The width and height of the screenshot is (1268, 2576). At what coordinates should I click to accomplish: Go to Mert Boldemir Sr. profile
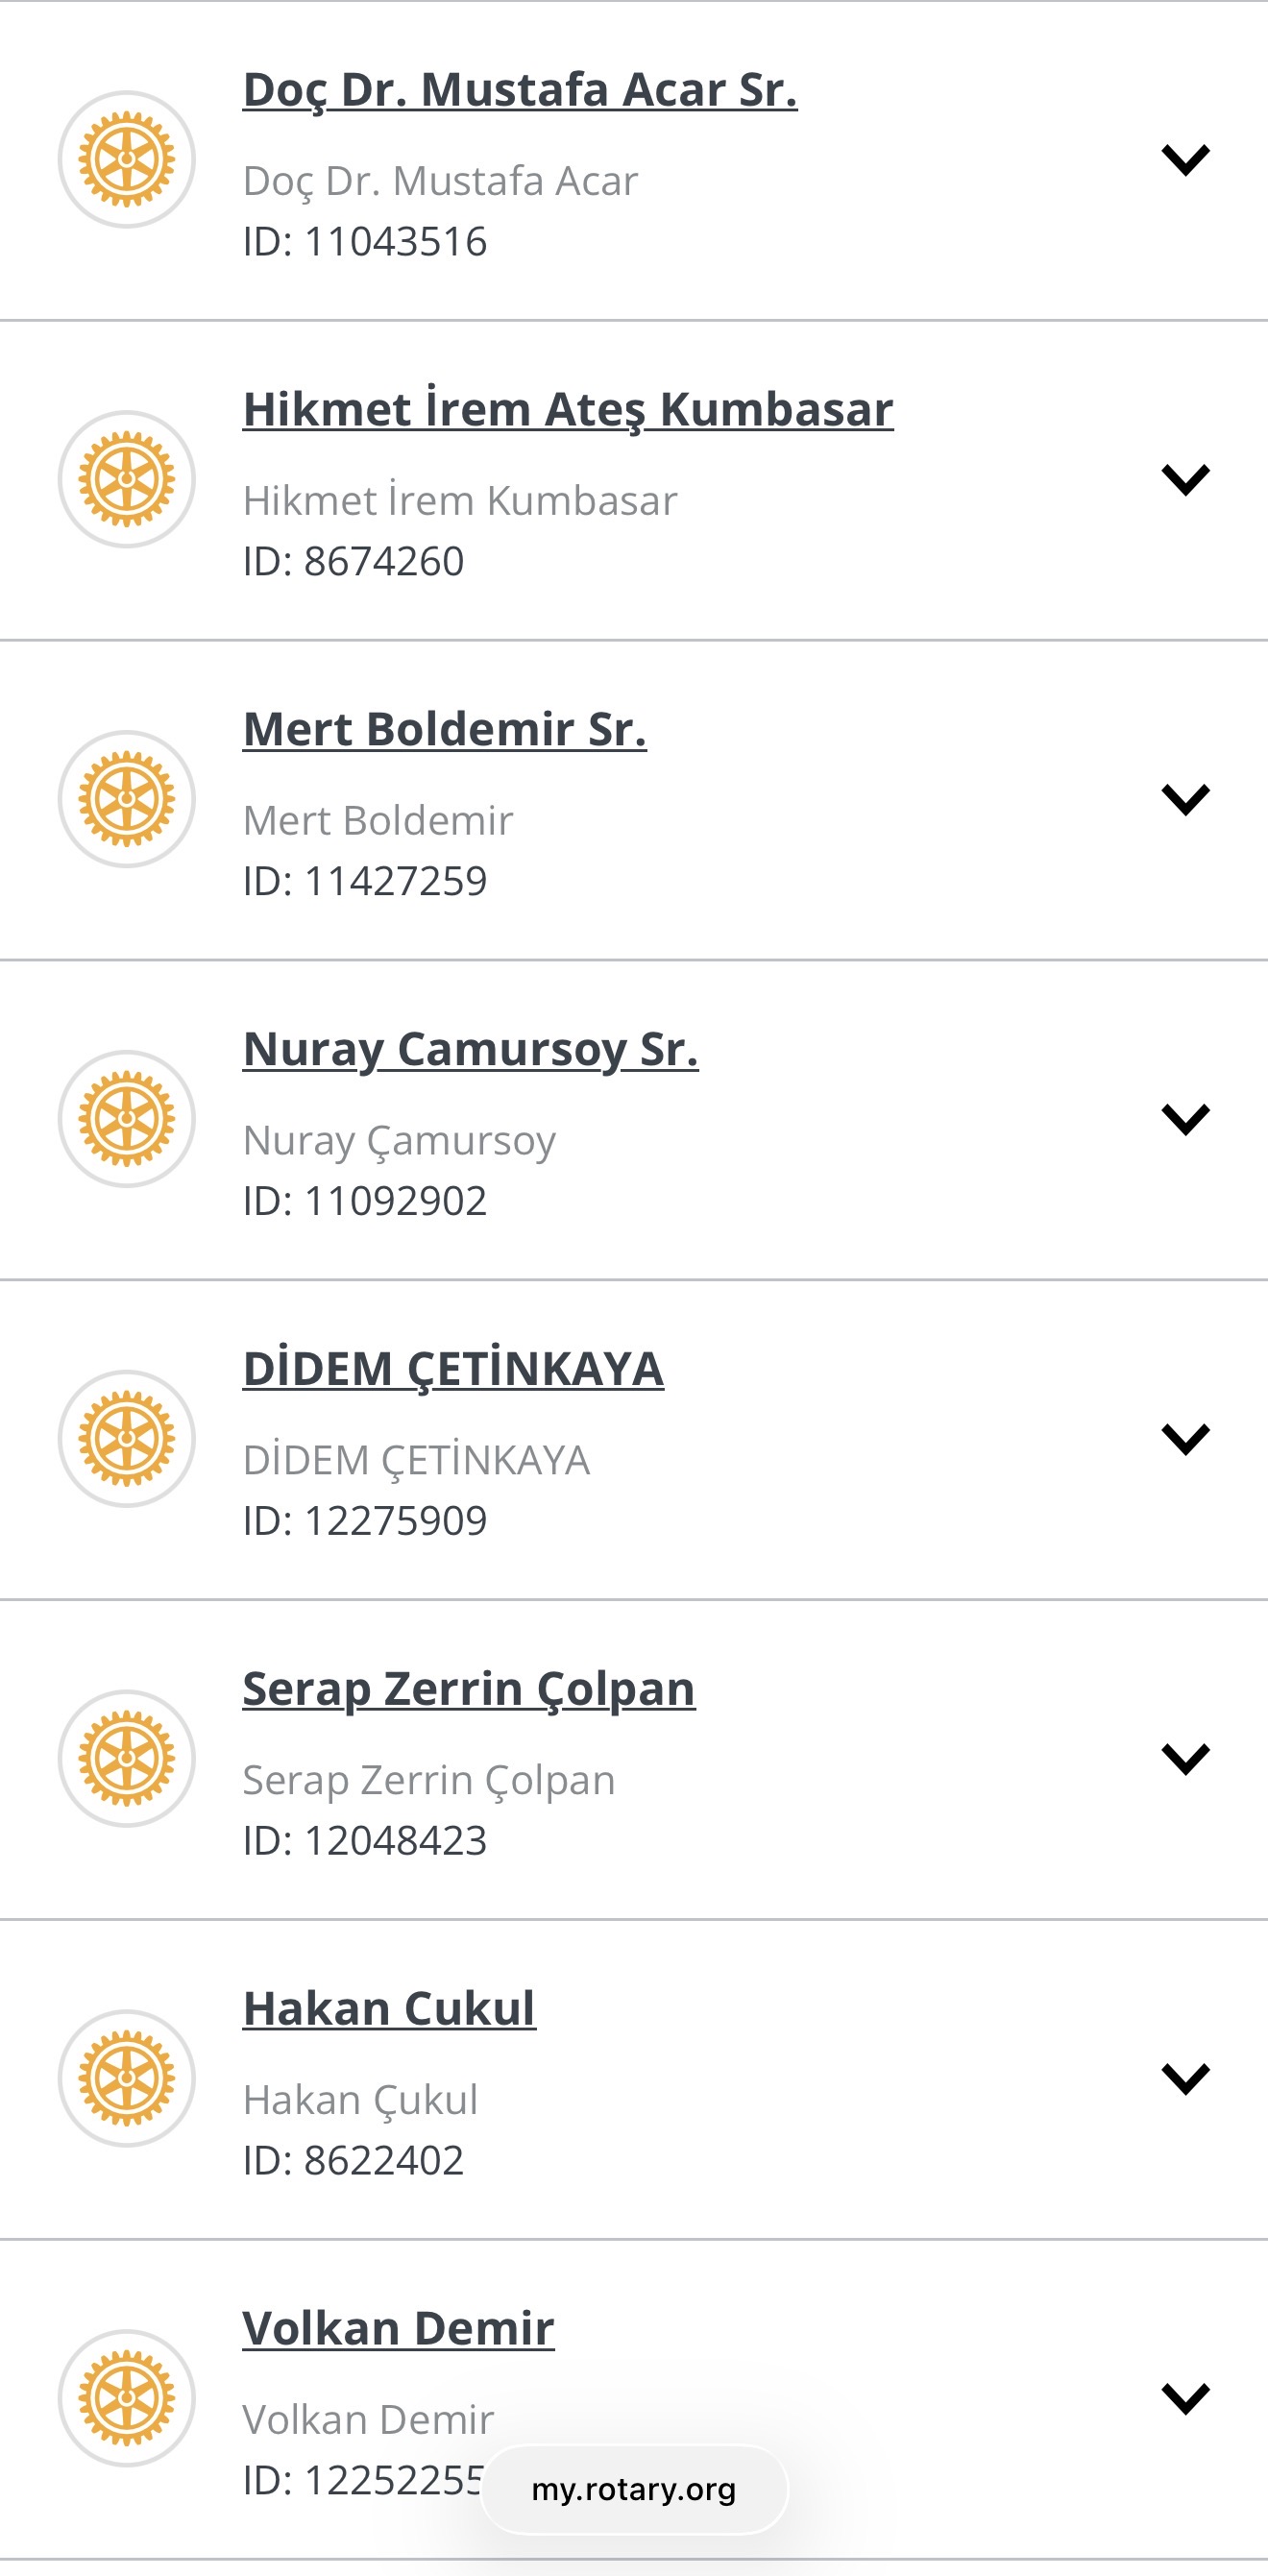tap(445, 730)
